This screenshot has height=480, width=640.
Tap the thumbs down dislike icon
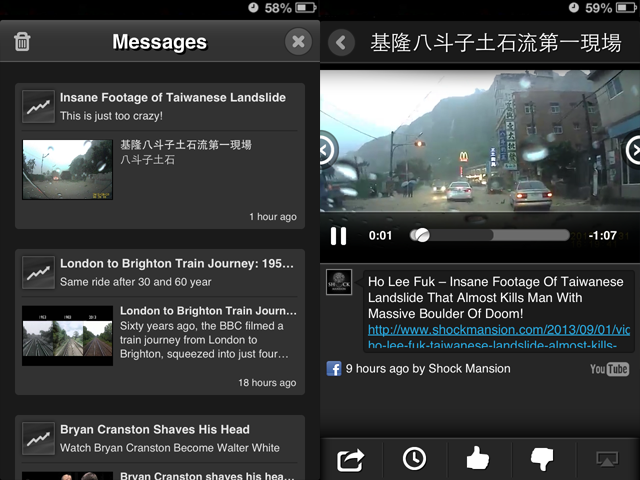tap(542, 460)
